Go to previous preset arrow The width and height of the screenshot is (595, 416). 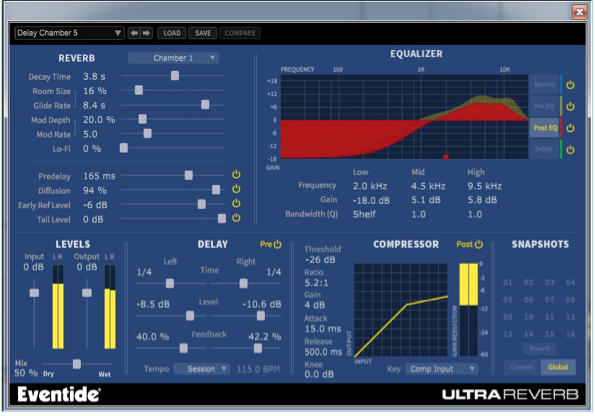point(134,33)
